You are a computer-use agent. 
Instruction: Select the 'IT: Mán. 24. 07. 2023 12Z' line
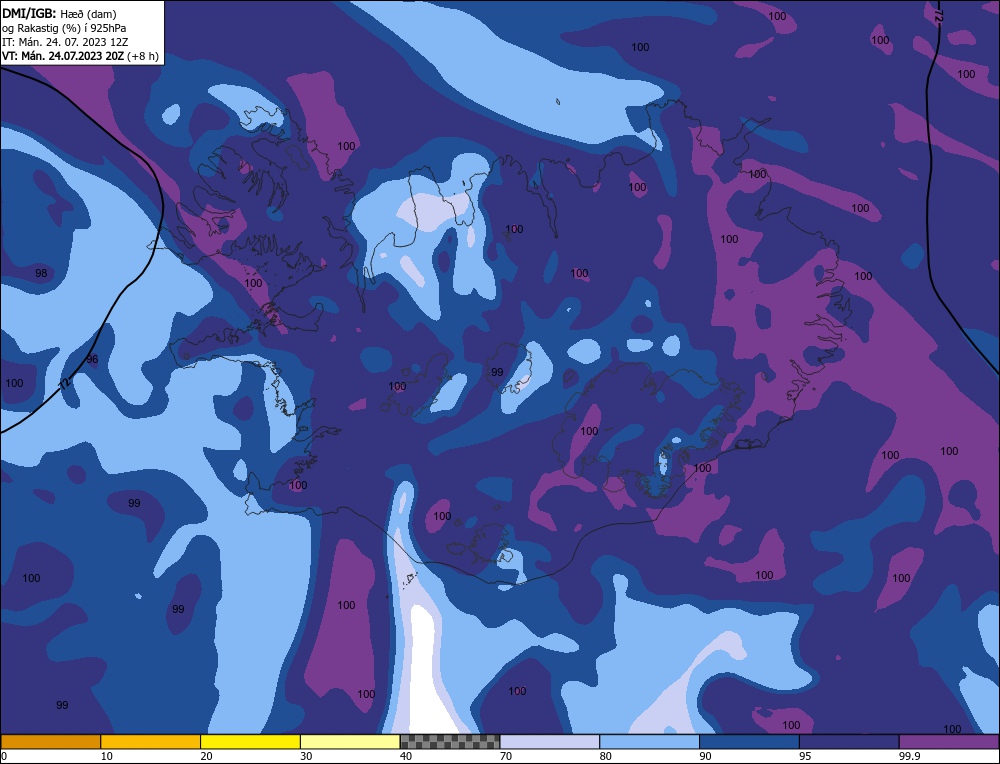[65, 42]
